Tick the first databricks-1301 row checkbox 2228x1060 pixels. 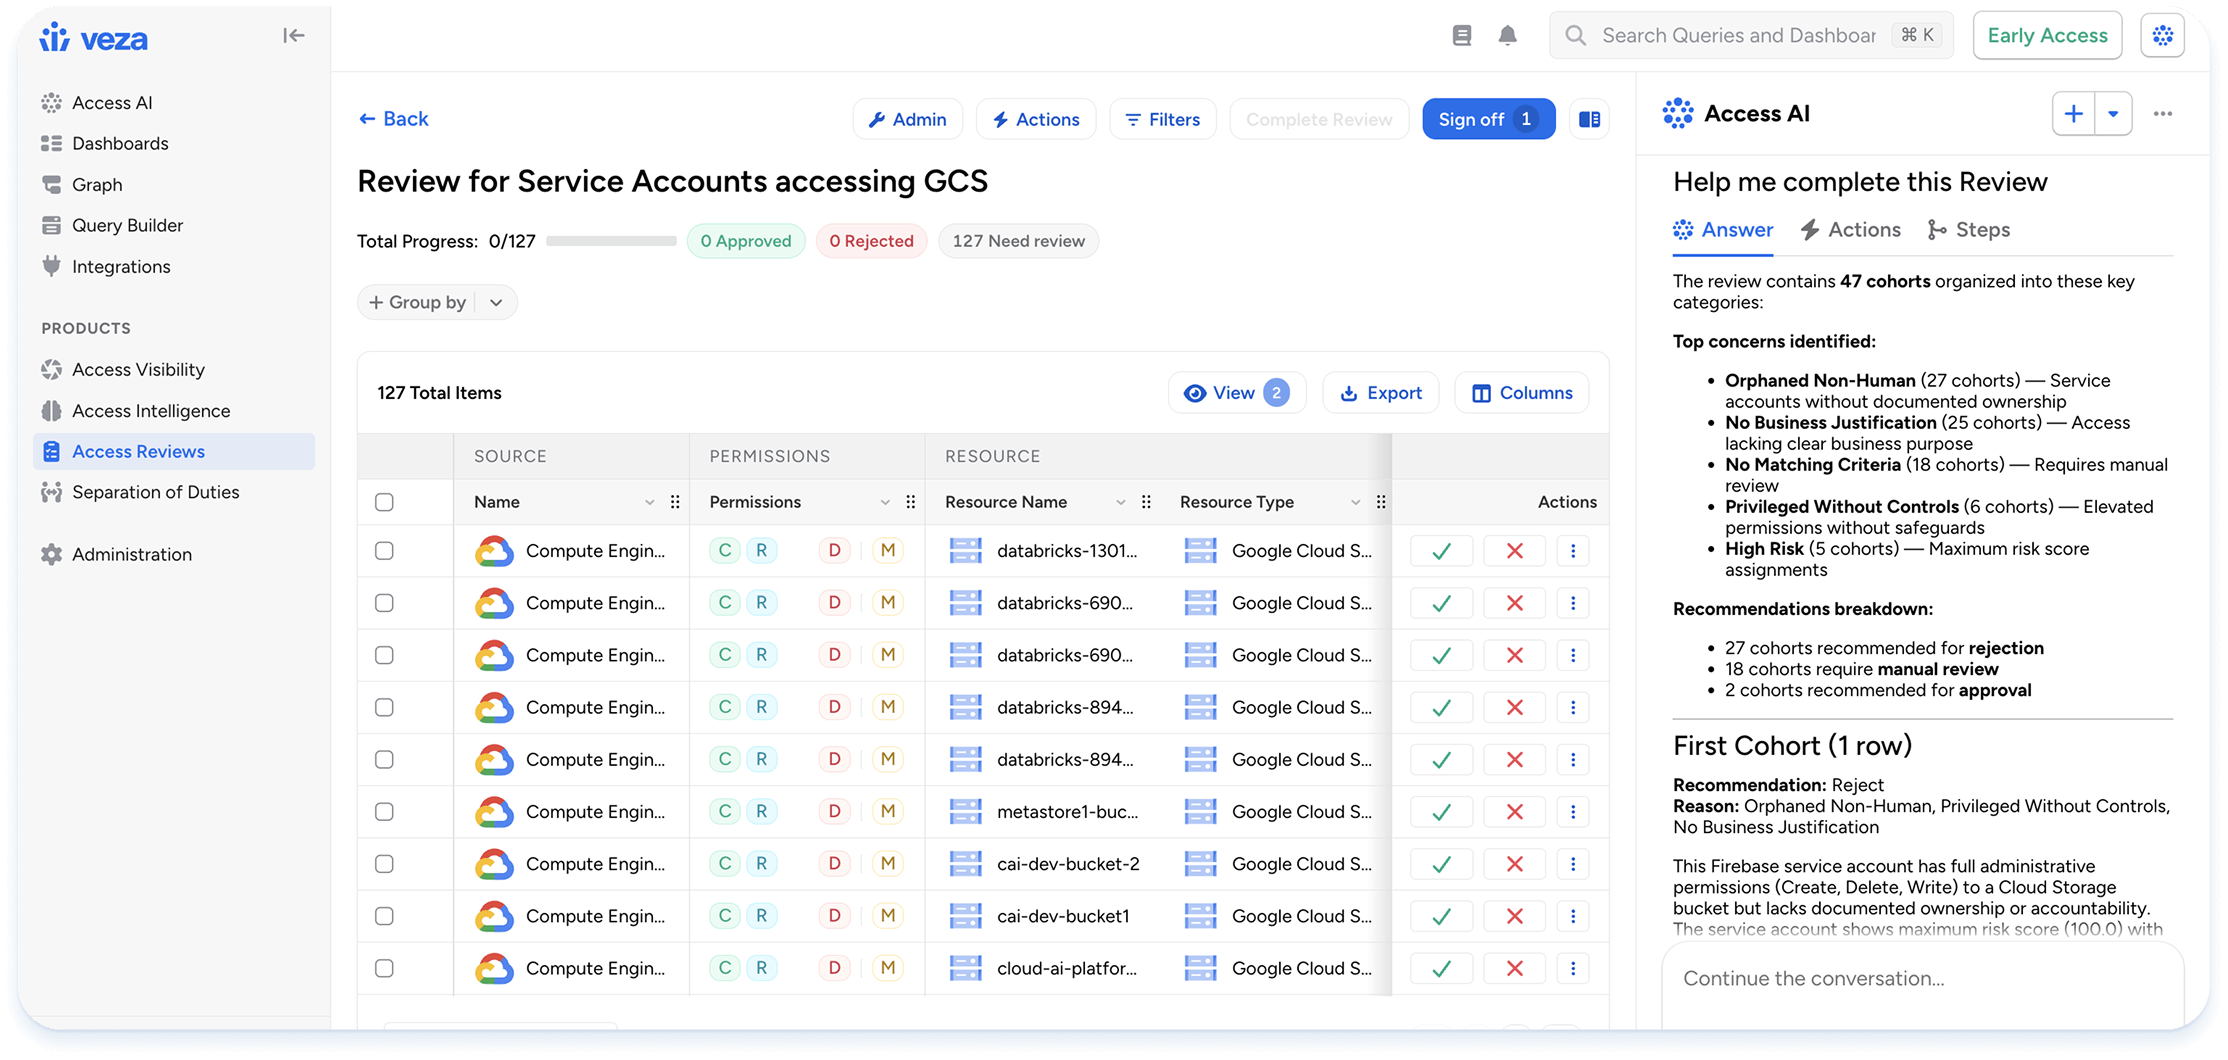click(384, 551)
